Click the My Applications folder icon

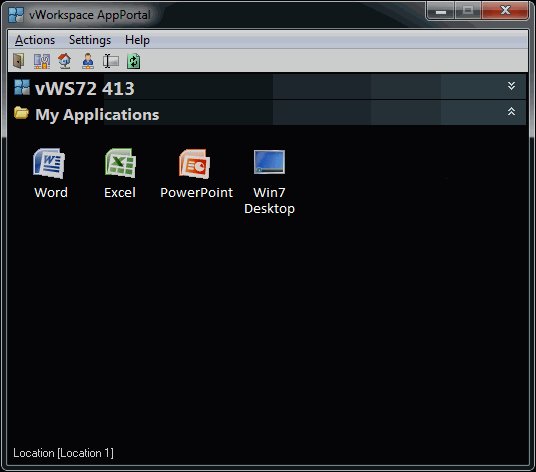[22, 113]
